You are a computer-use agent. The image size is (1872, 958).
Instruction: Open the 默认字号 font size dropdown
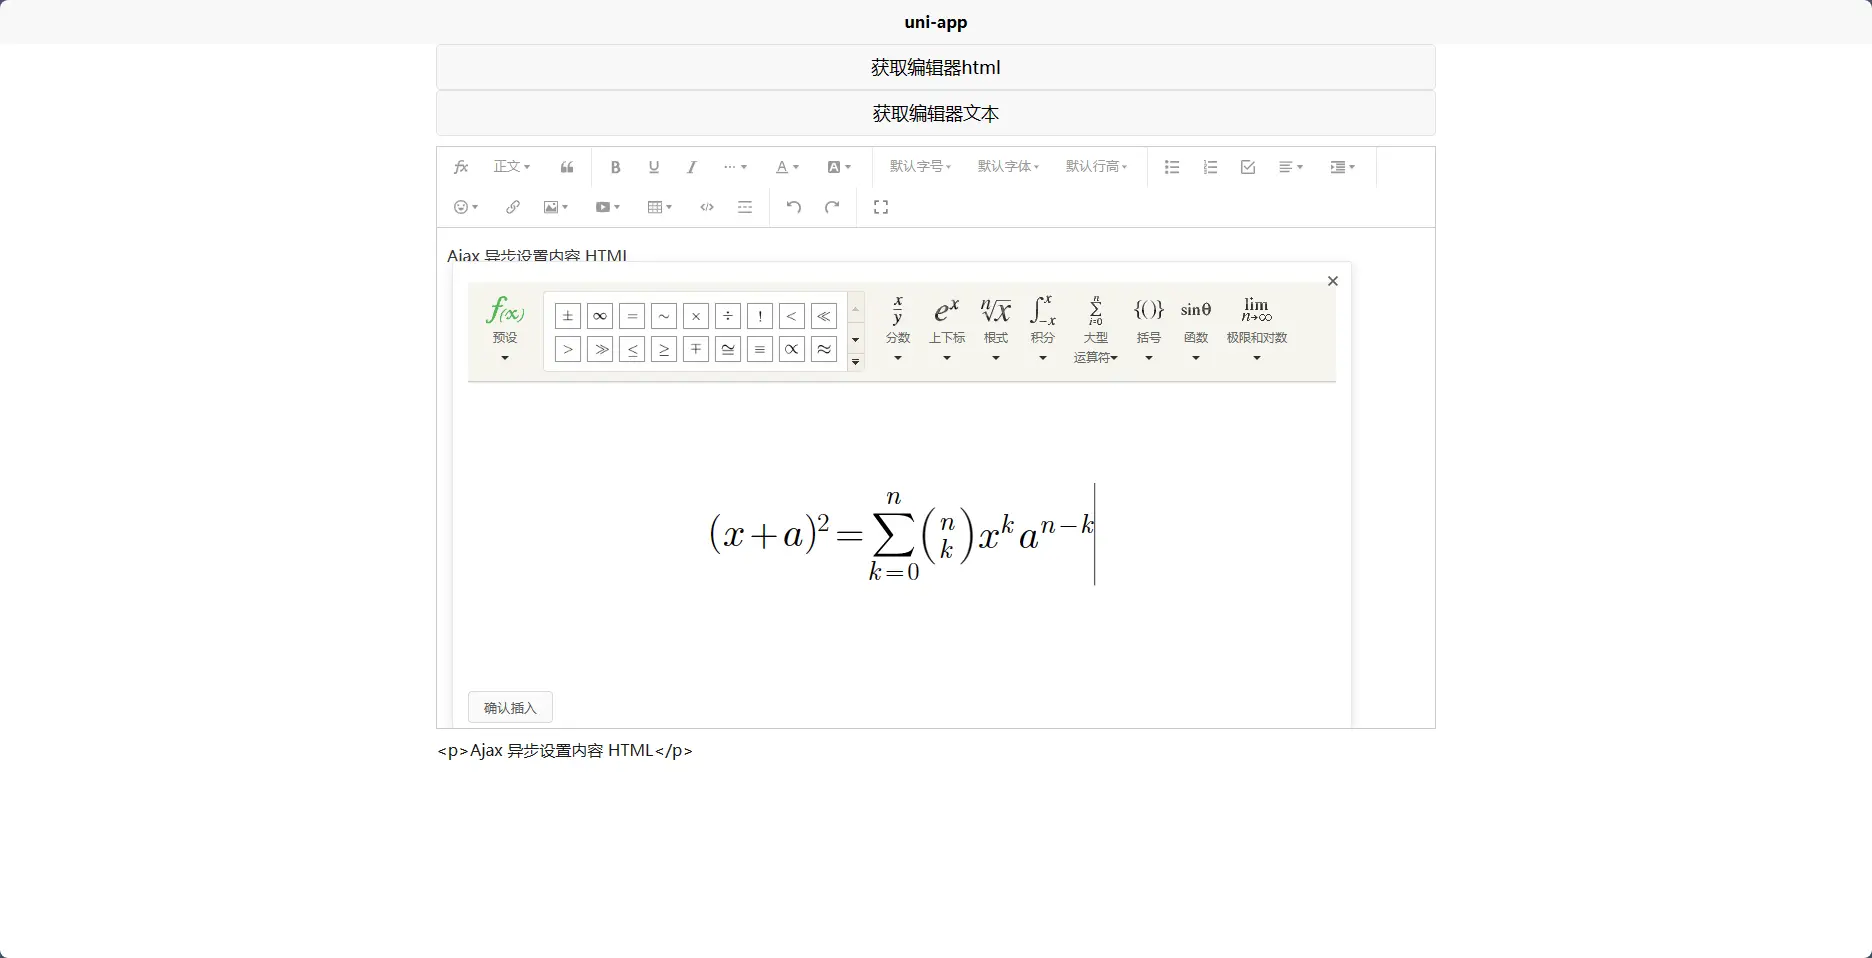click(x=920, y=167)
